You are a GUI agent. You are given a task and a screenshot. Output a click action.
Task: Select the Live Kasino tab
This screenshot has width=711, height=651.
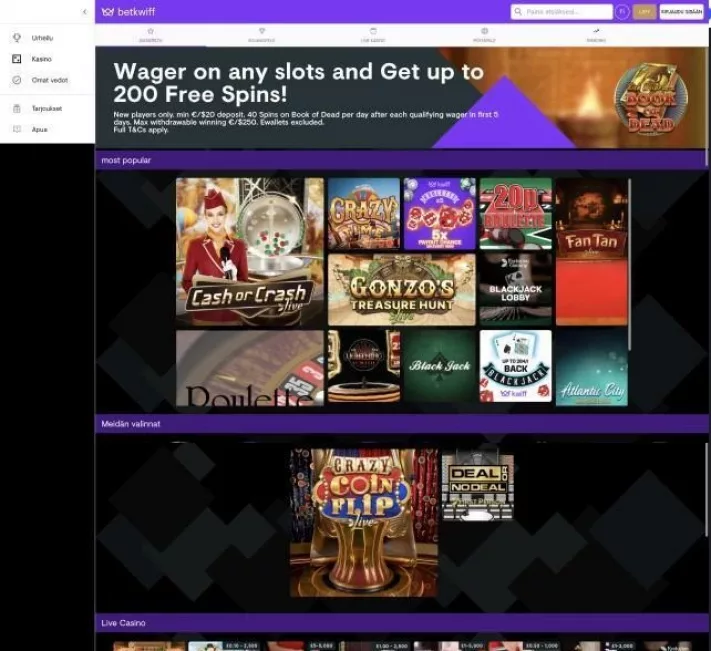pos(373,35)
